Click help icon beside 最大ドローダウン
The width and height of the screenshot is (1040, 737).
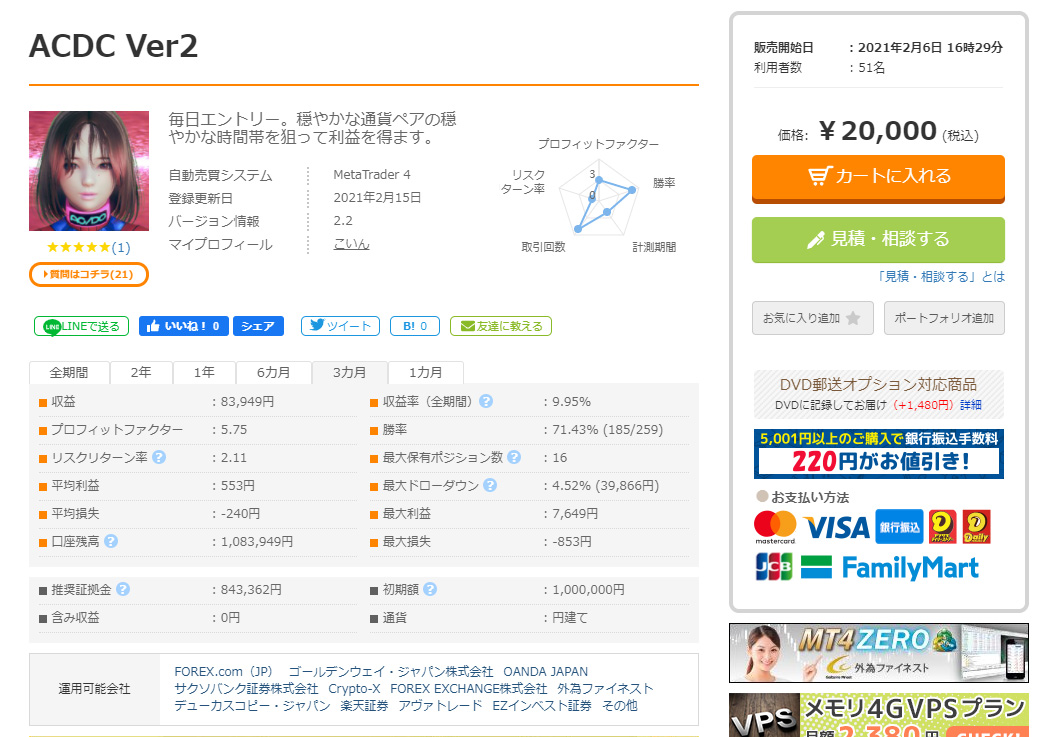tap(489, 485)
